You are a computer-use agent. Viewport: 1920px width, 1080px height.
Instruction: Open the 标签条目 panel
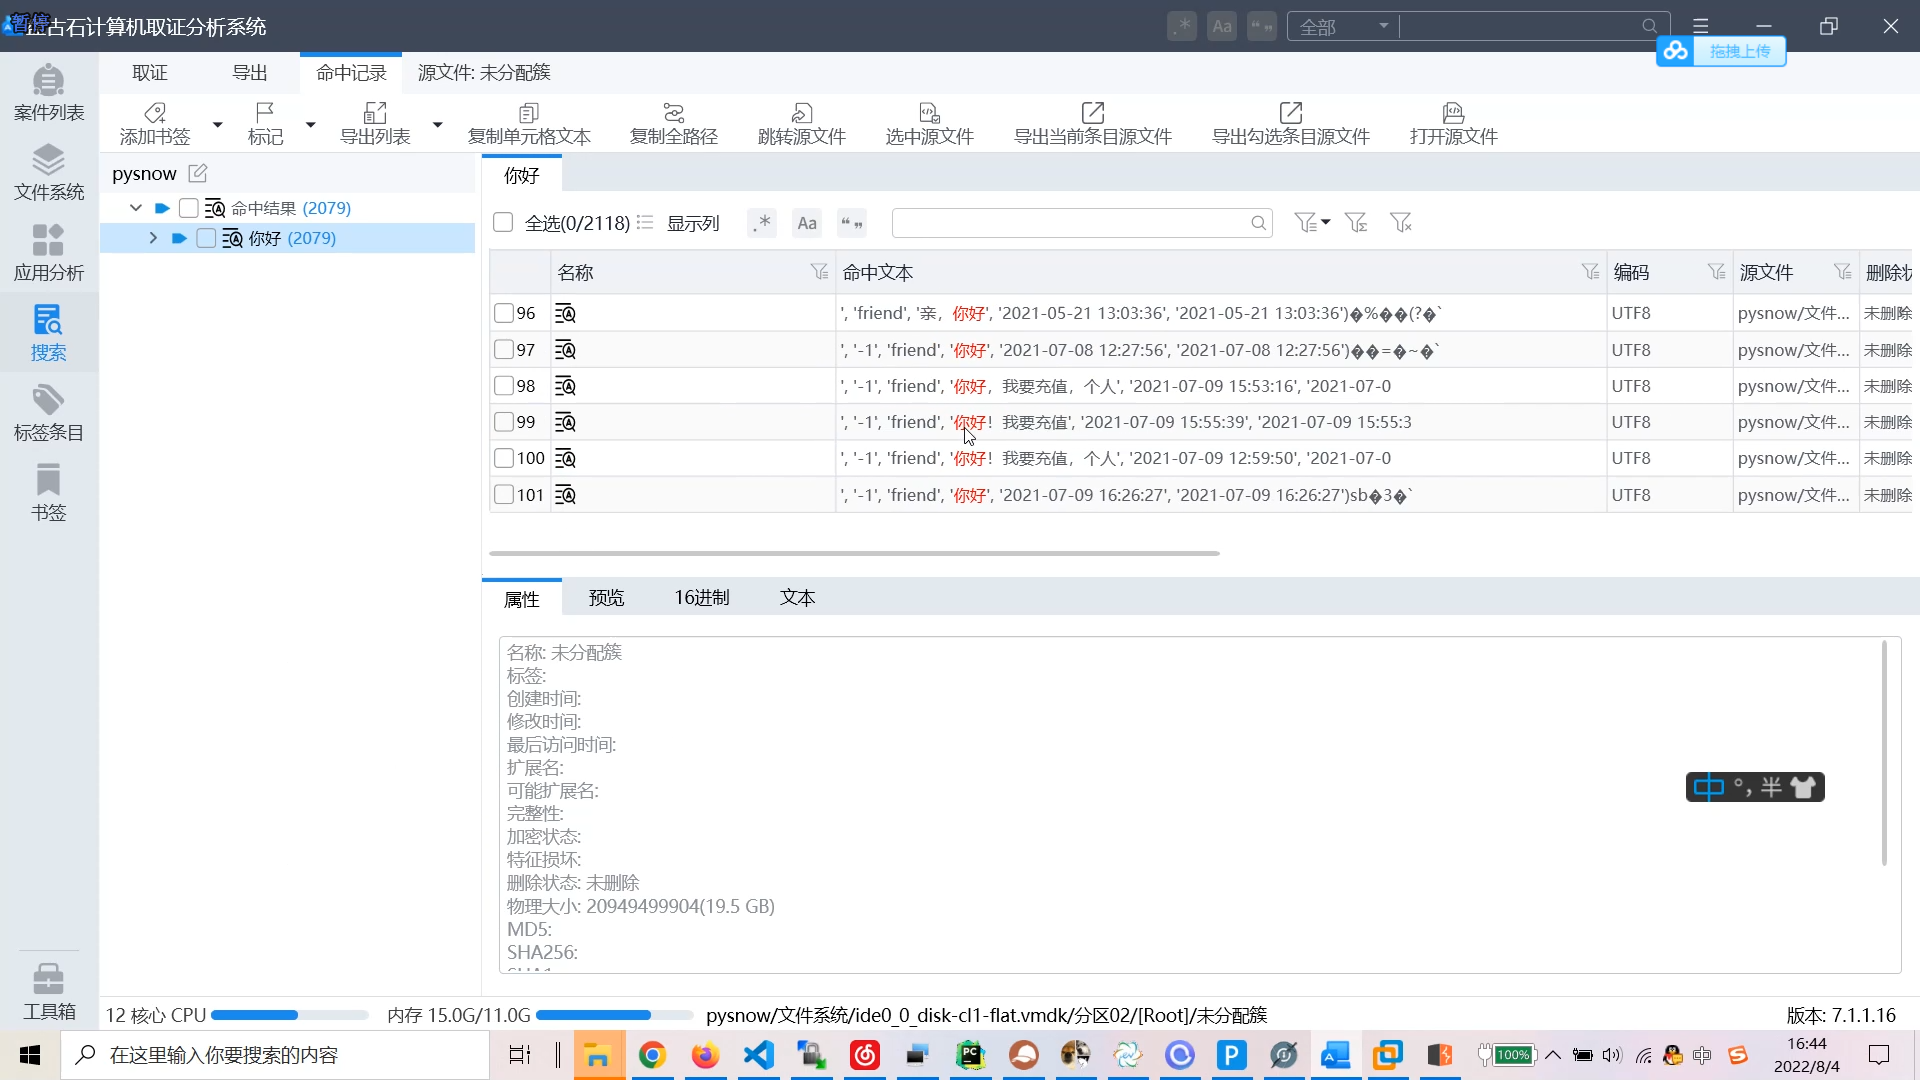coord(48,410)
